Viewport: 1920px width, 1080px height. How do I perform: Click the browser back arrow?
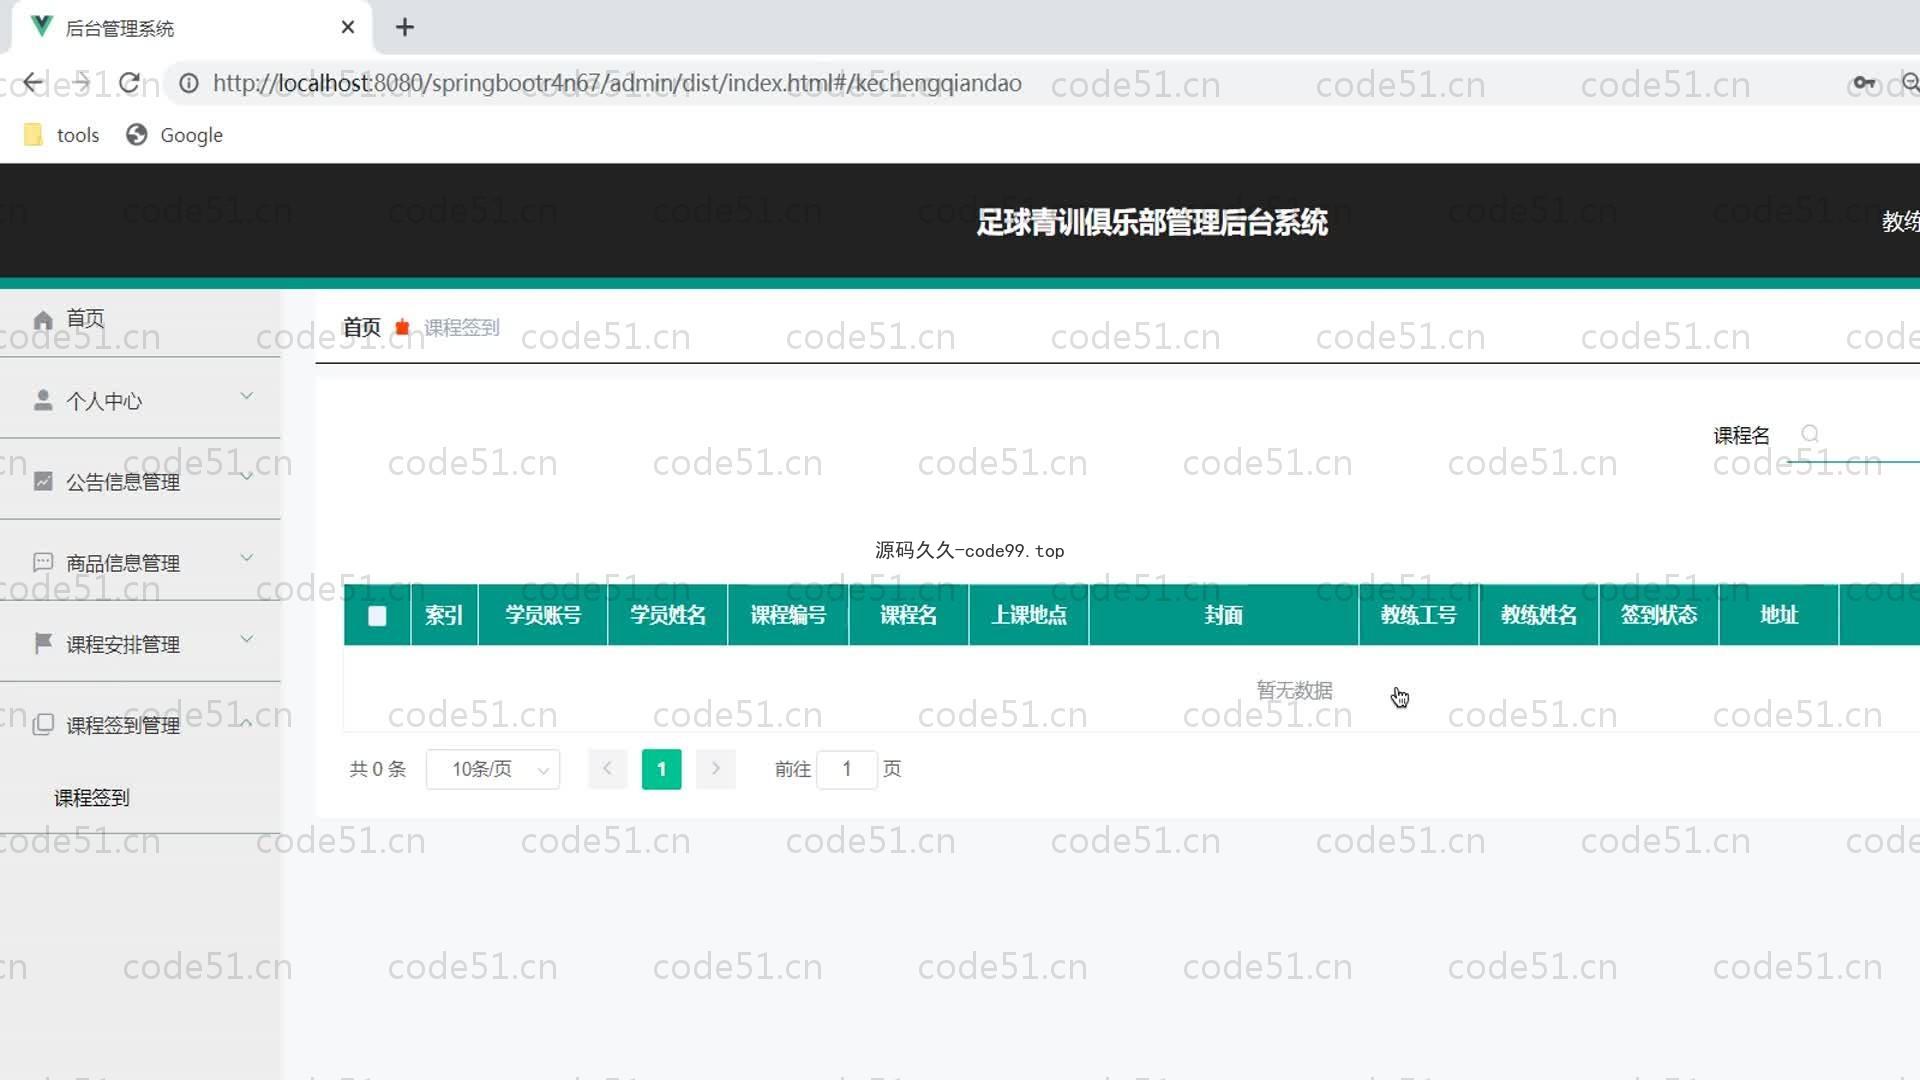pyautogui.click(x=33, y=83)
